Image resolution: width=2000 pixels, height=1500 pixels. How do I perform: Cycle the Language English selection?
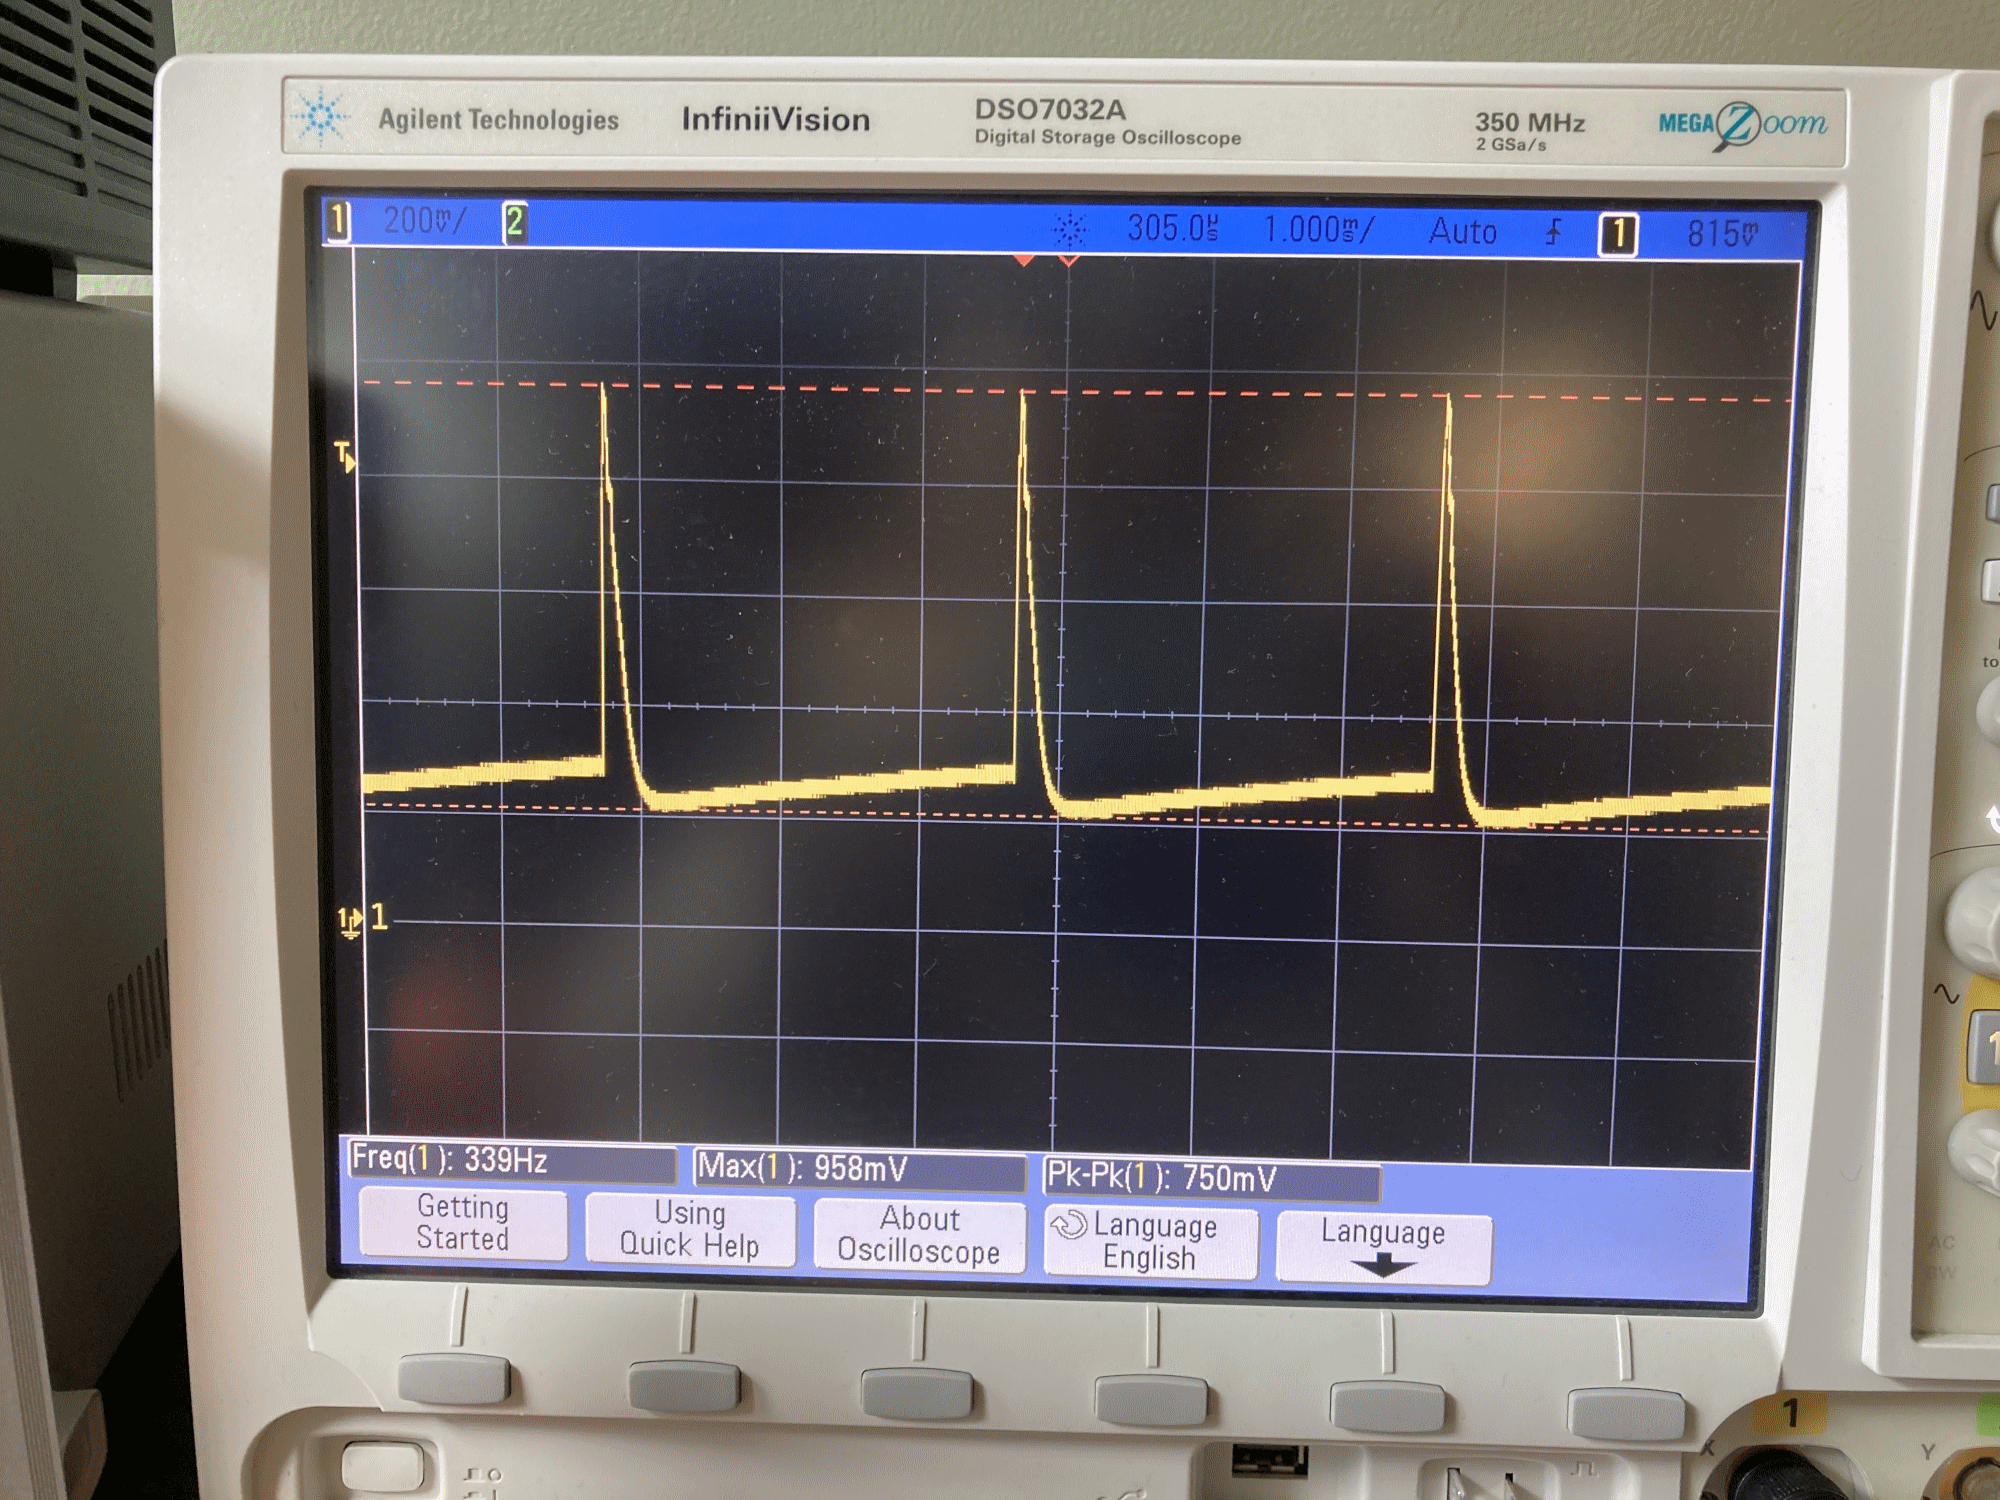pos(1150,1241)
